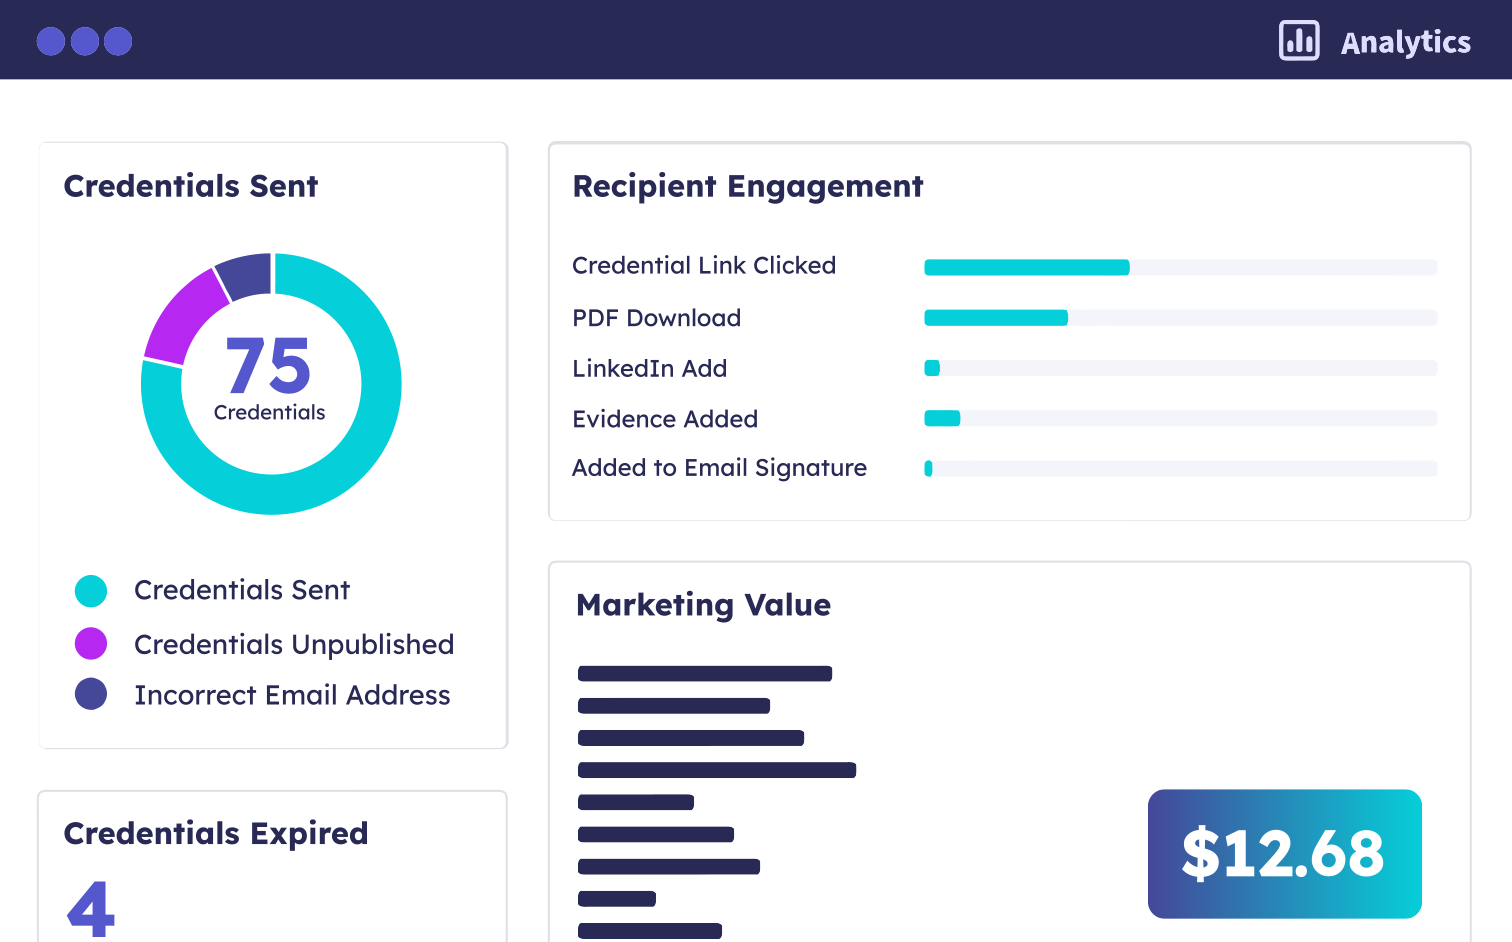Screen dimensions: 1512x942
Task: Click the middle window dot in the navbar
Action: (84, 41)
